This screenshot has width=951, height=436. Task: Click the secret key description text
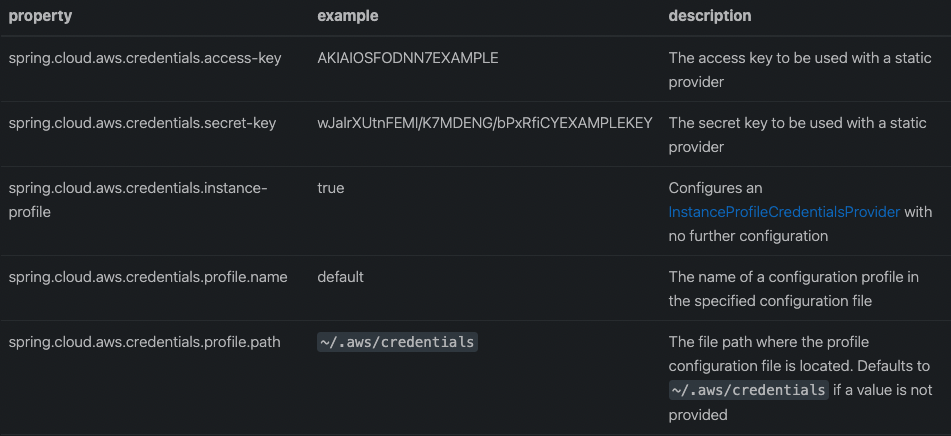pos(798,135)
